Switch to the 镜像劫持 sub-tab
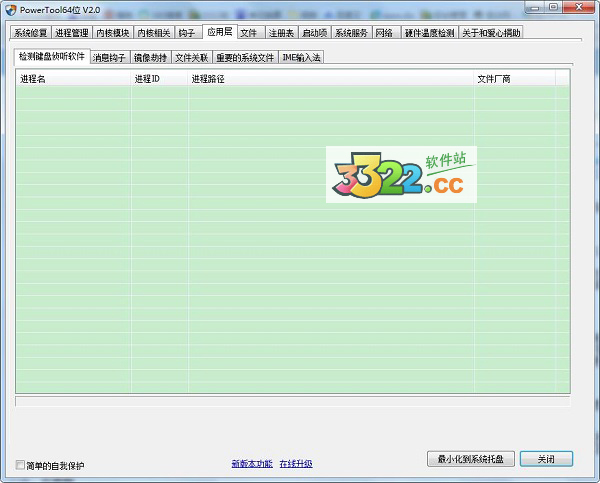The width and height of the screenshot is (600, 483). tap(151, 58)
